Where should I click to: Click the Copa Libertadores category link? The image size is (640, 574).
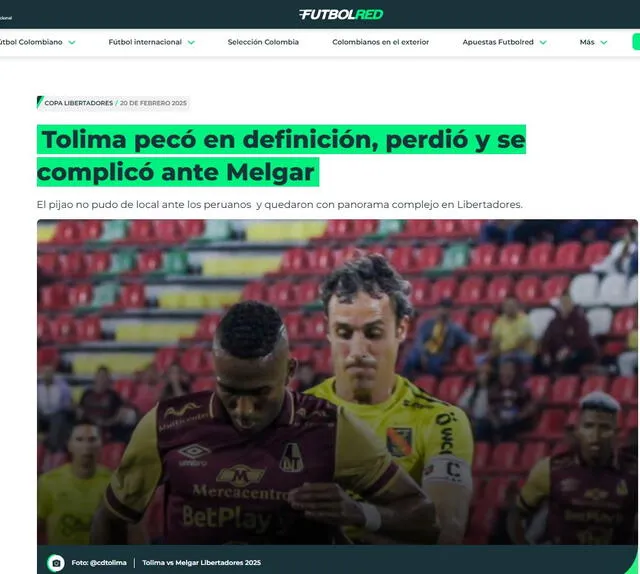(79, 103)
